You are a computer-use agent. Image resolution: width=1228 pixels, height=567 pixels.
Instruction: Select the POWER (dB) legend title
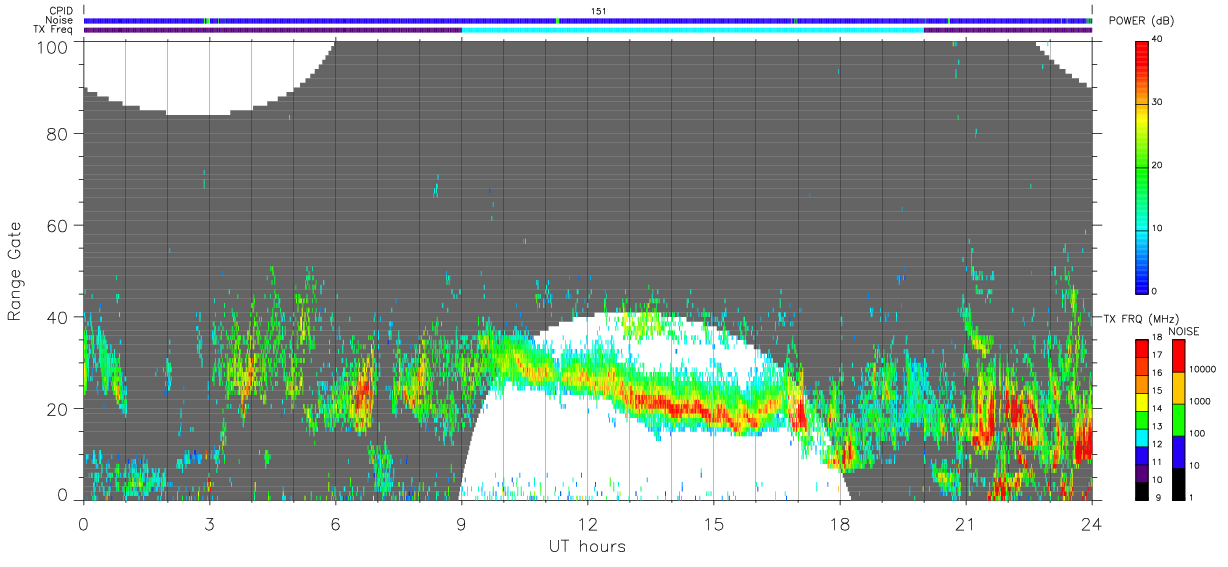(x=1141, y=21)
